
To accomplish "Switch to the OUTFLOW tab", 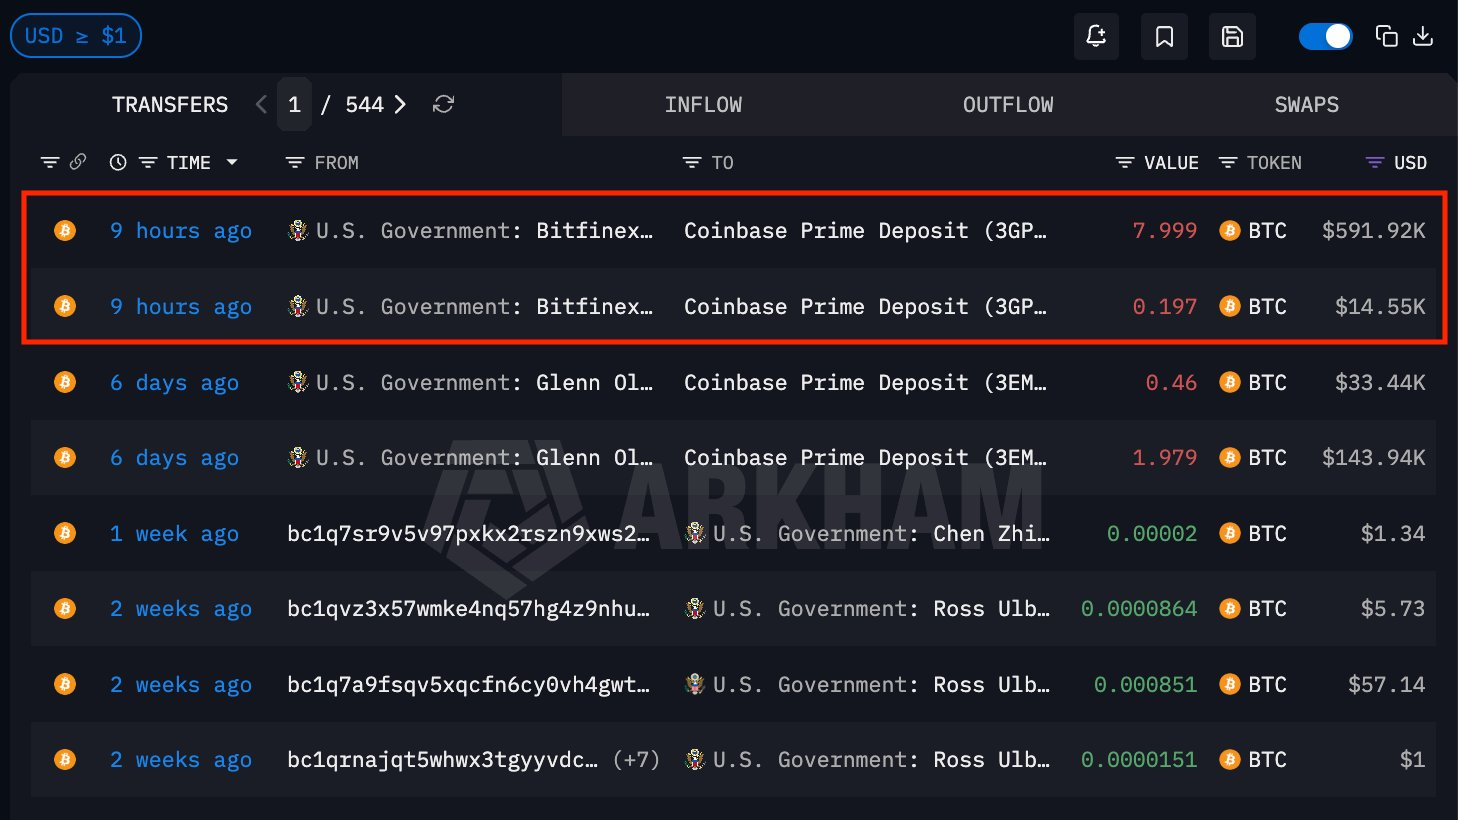I will 1008,104.
